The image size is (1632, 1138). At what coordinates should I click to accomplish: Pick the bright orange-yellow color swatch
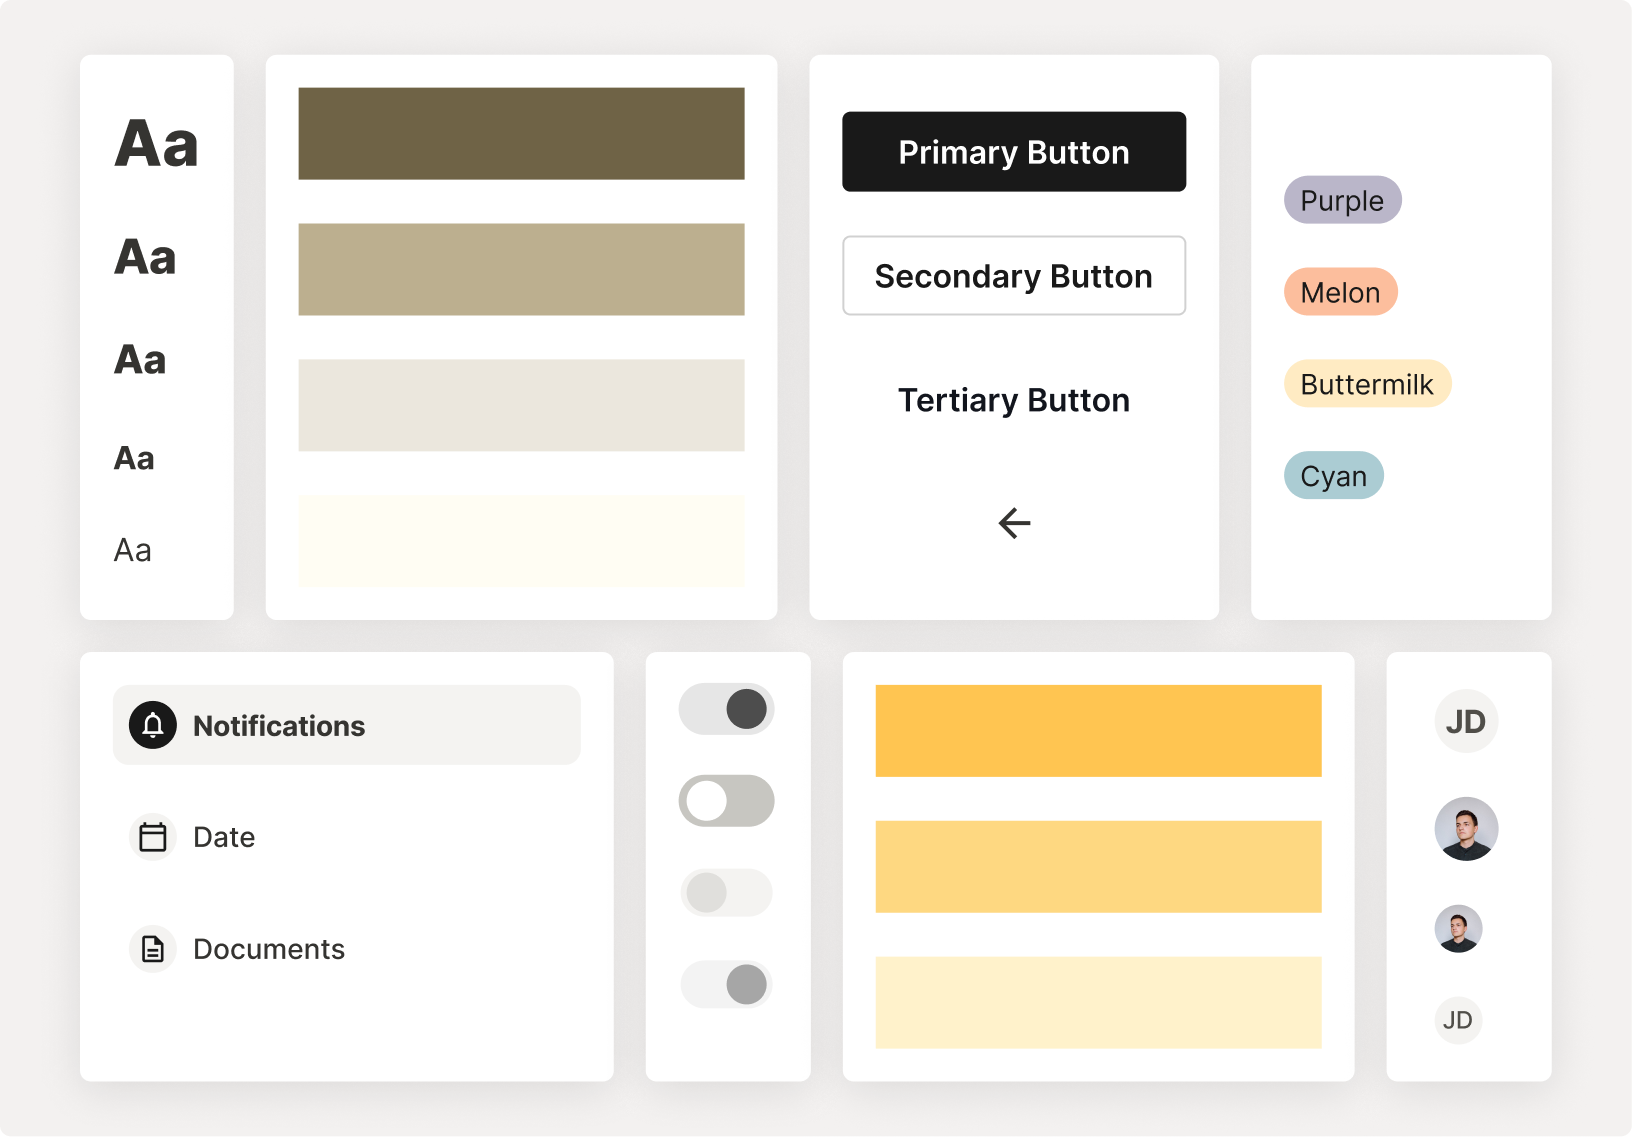pos(1098,731)
